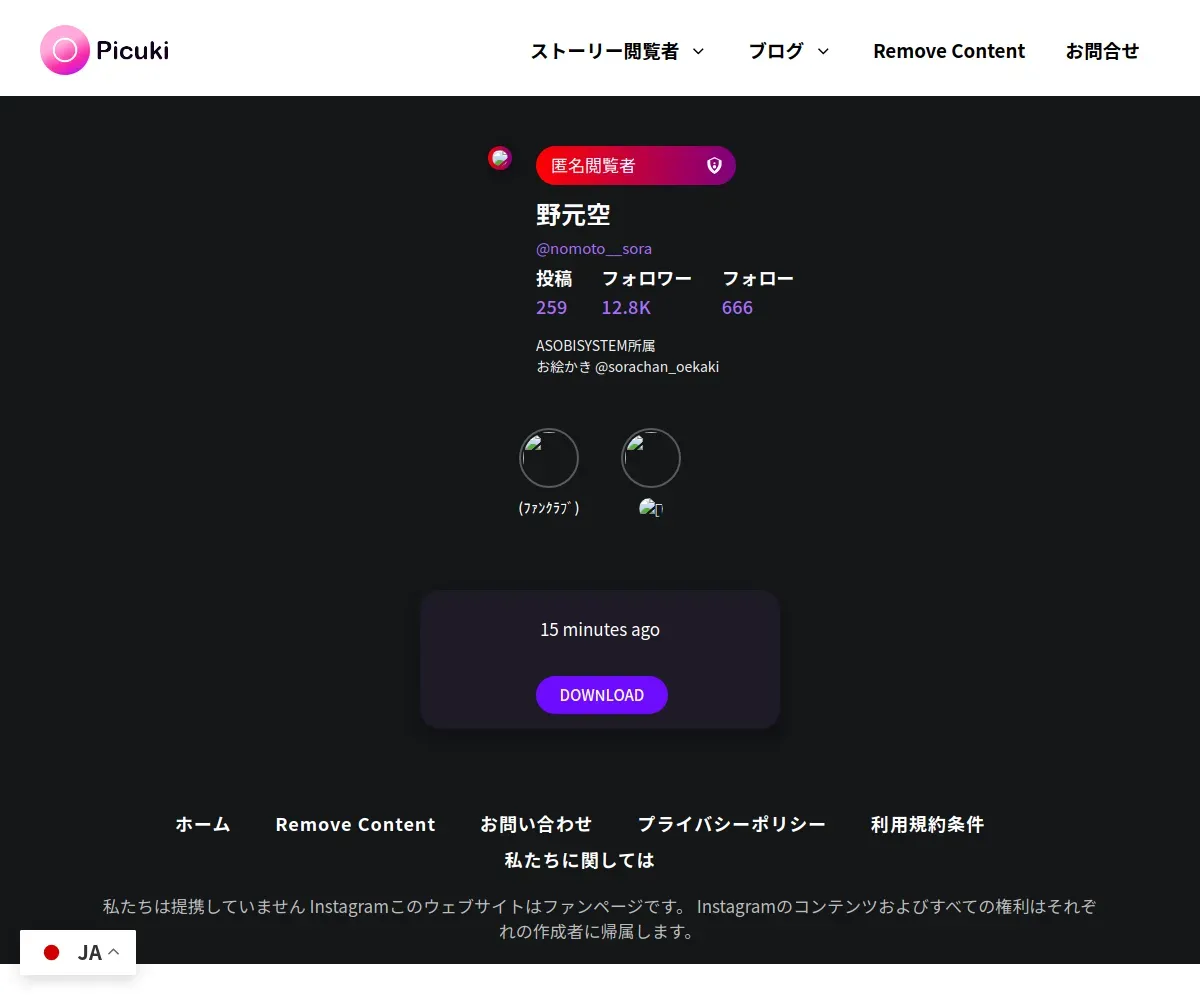Click the フォロワー label
The image size is (1200, 1000).
click(x=646, y=279)
